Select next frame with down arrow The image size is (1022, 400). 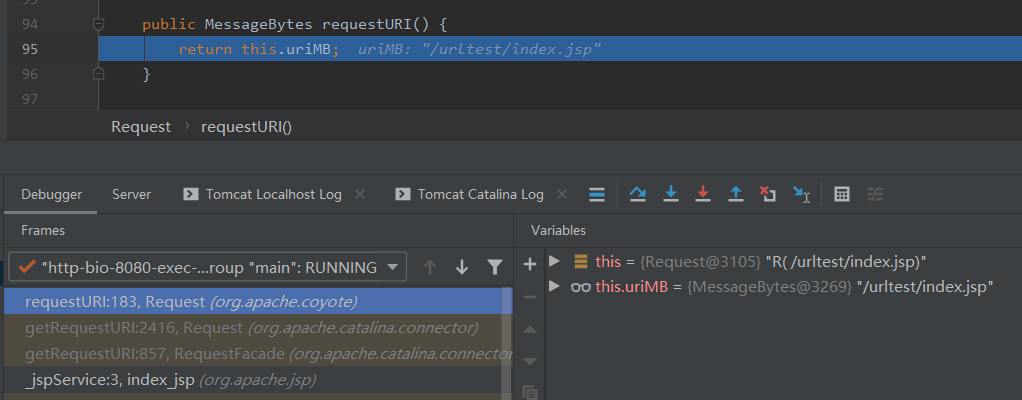(462, 267)
